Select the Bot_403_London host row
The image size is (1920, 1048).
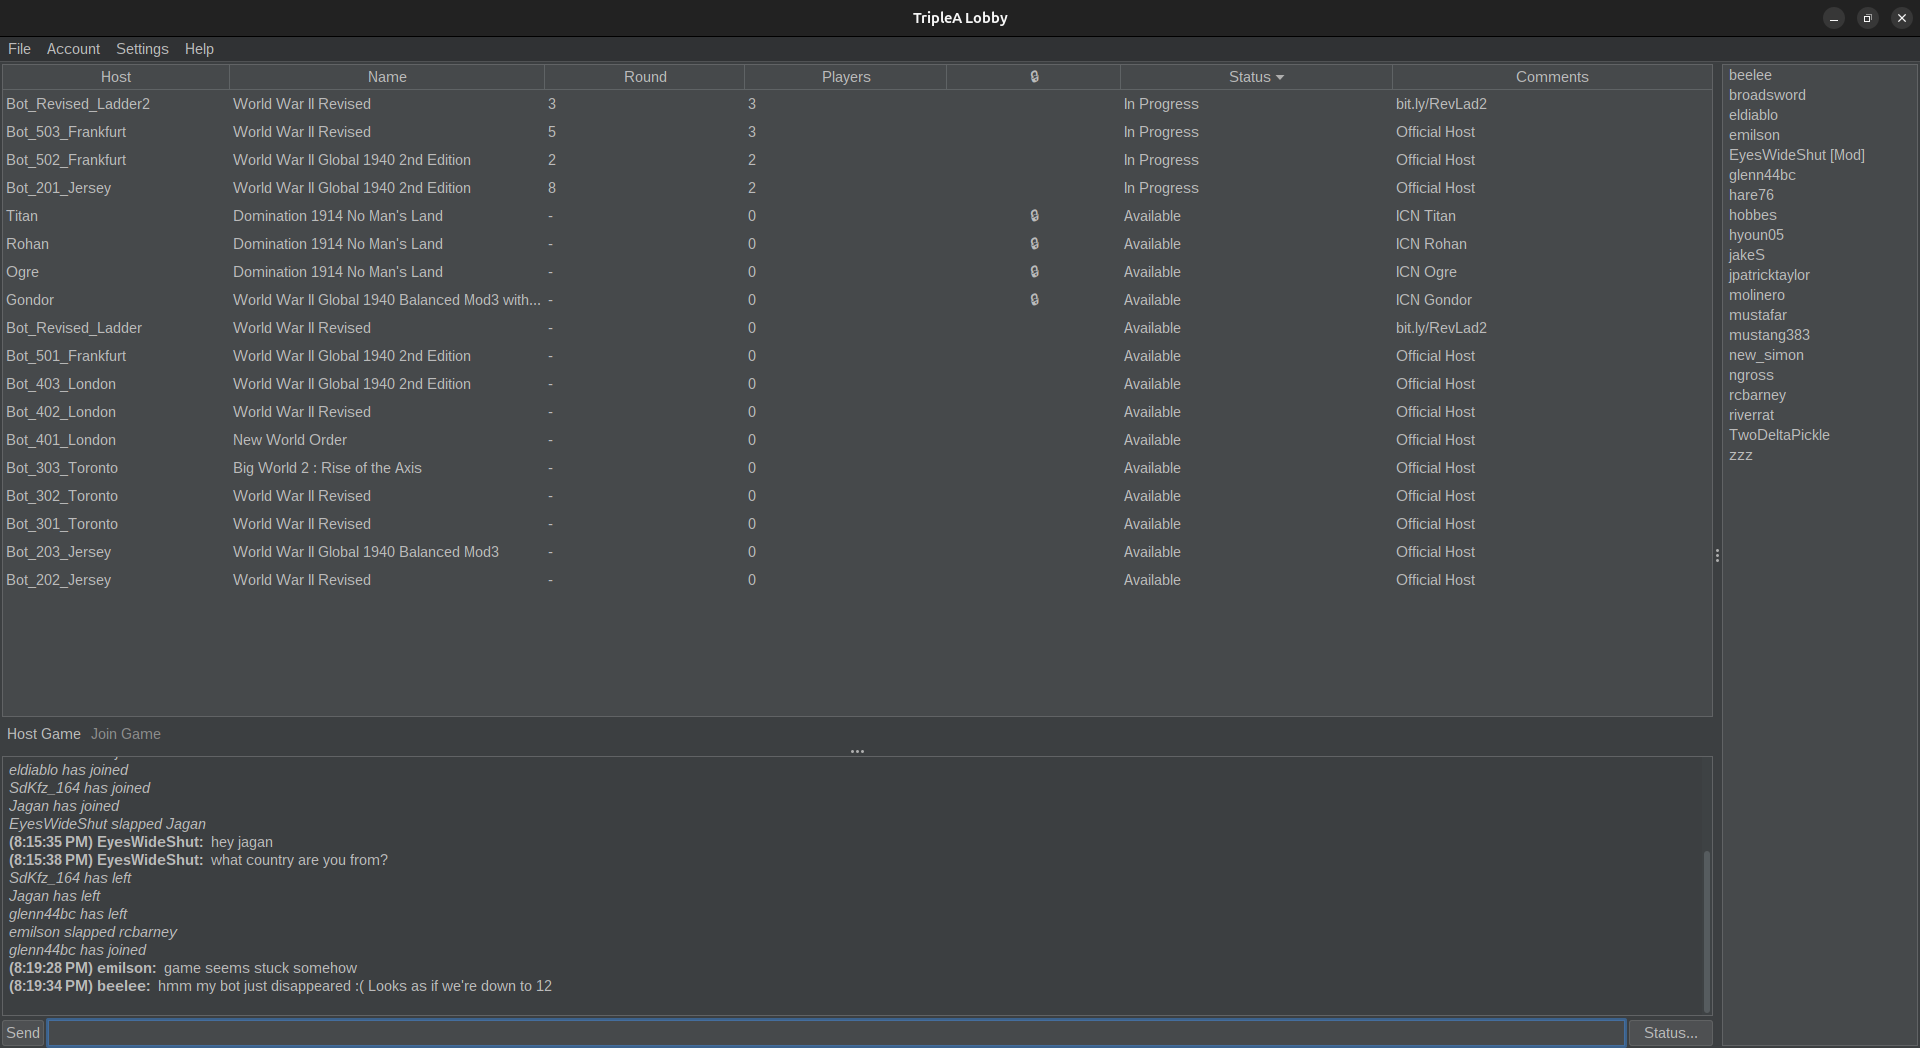click(857, 384)
